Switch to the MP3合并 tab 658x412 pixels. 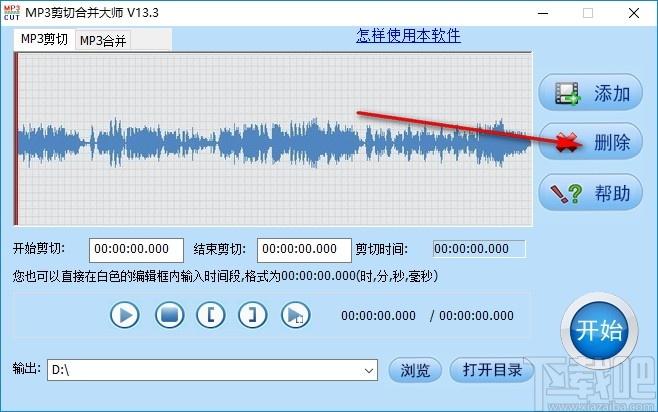103,41
